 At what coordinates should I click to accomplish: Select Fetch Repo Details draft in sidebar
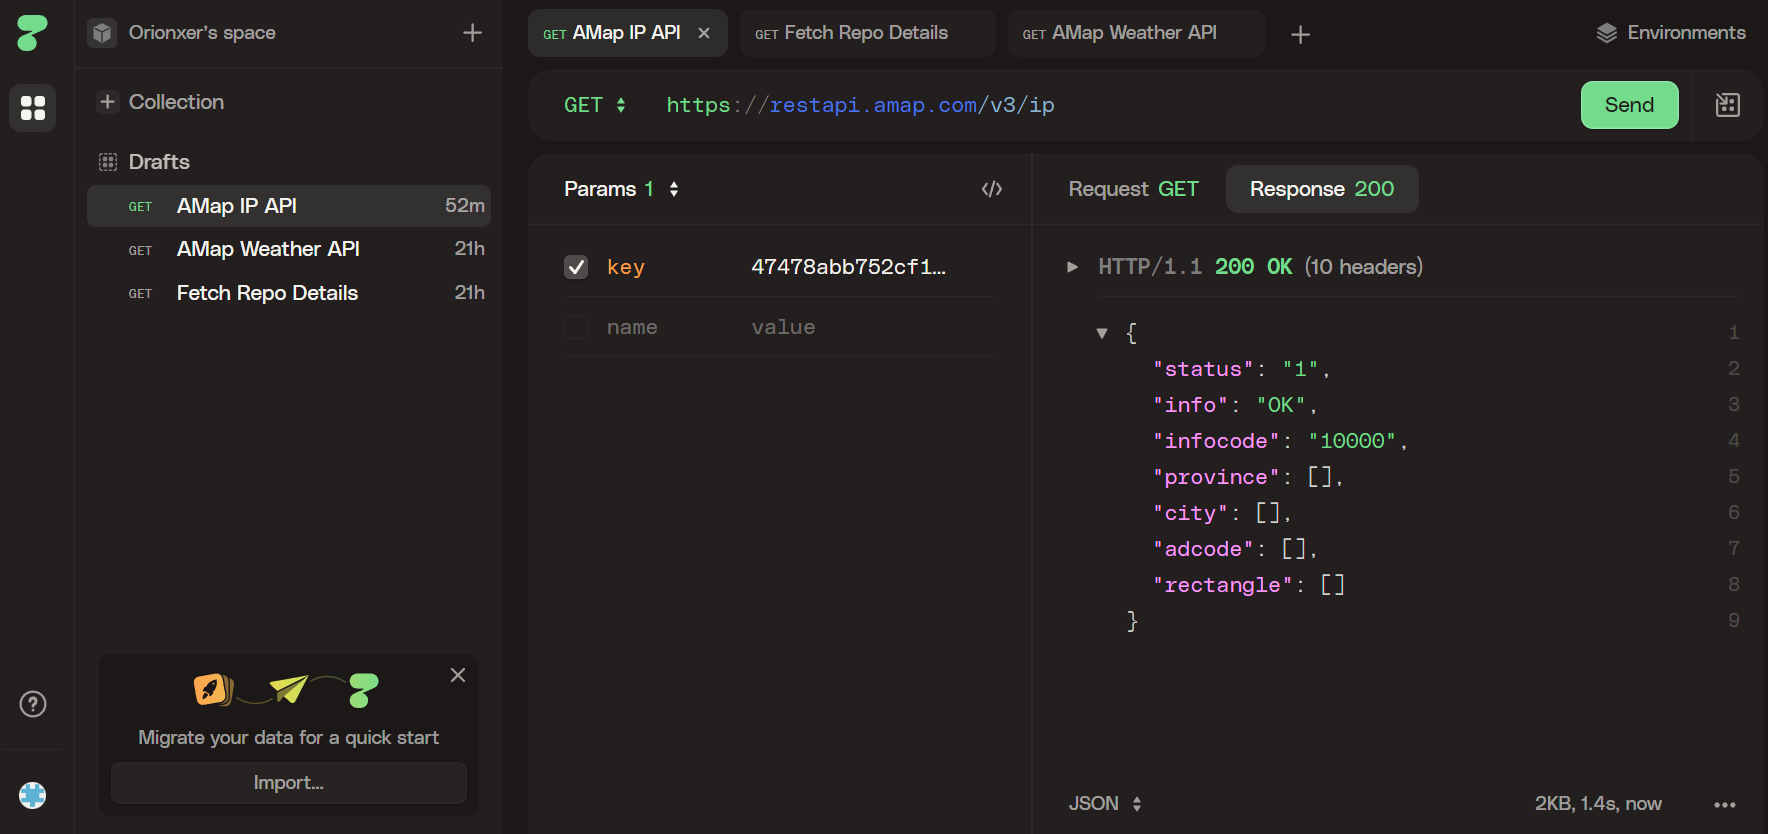pyautogui.click(x=289, y=293)
